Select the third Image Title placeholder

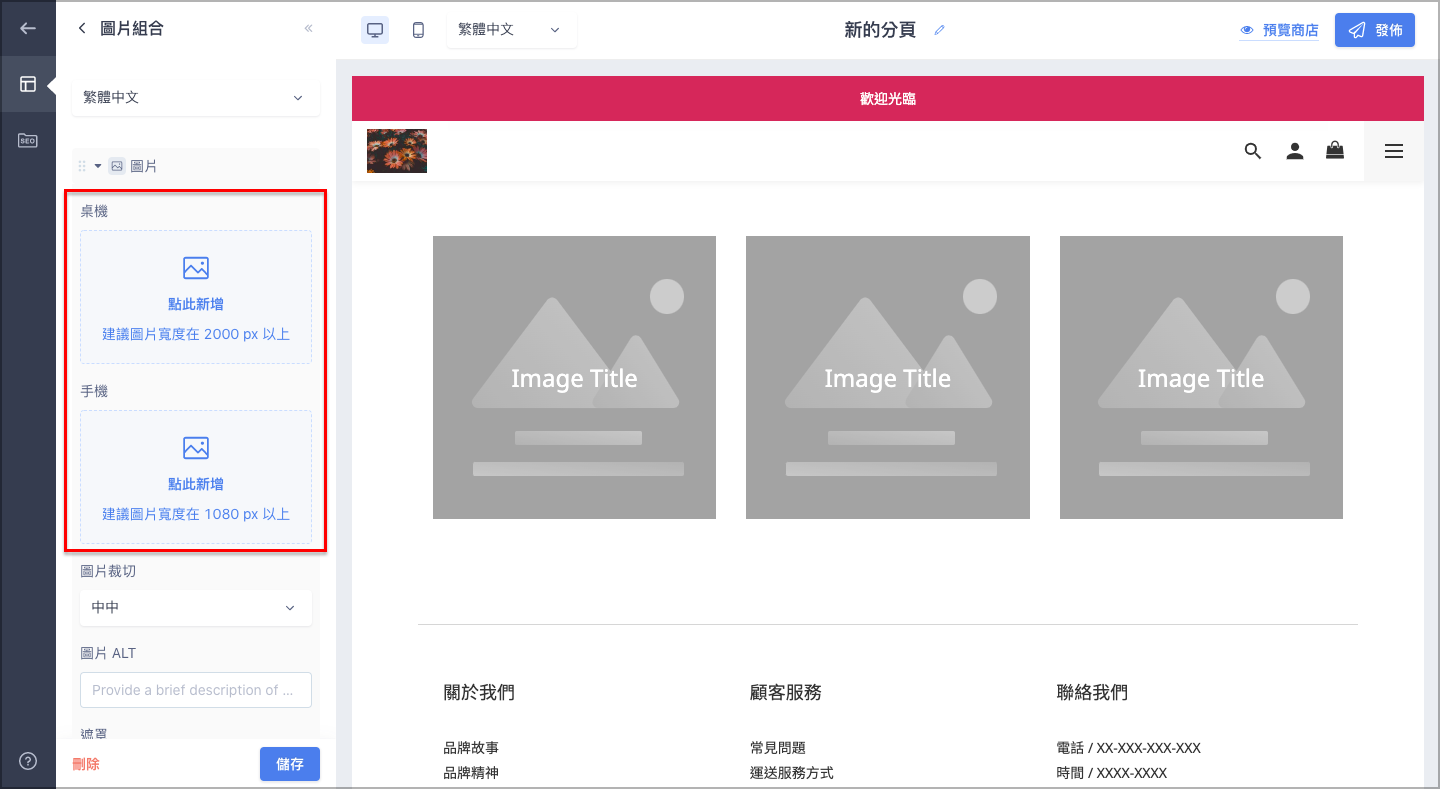1201,378
